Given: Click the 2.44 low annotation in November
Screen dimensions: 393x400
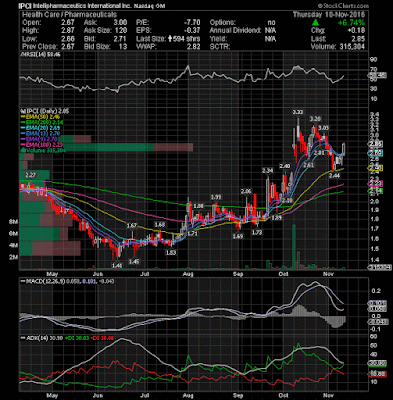Looking at the screenshot, I should 334,175.
